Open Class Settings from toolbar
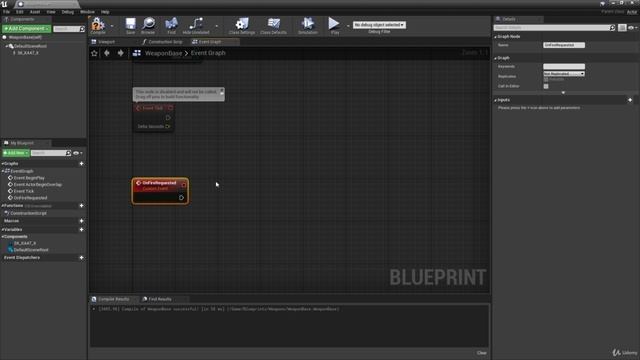Screen dimensions: 640x360 click(242, 24)
